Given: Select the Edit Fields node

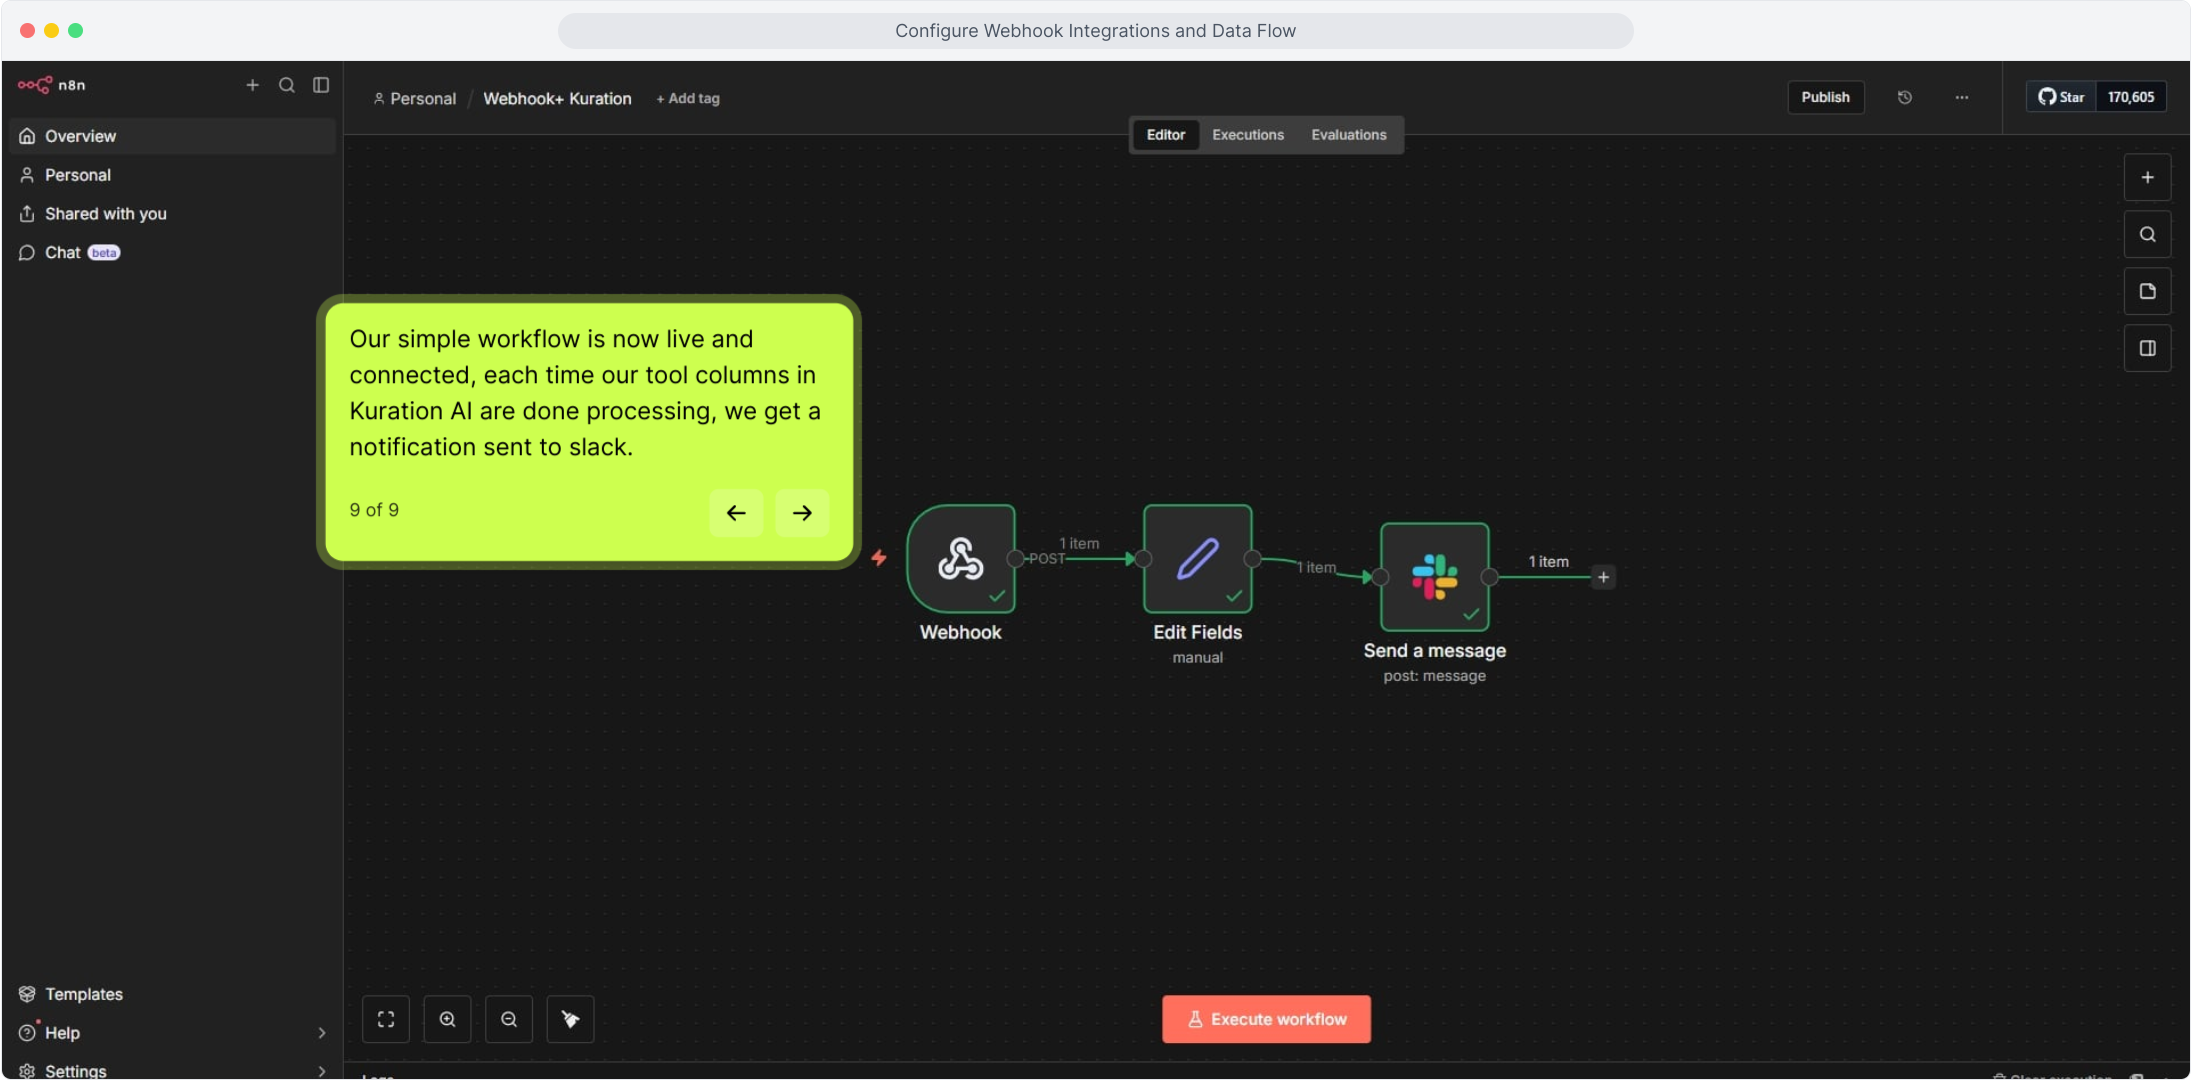Looking at the screenshot, I should [1198, 559].
